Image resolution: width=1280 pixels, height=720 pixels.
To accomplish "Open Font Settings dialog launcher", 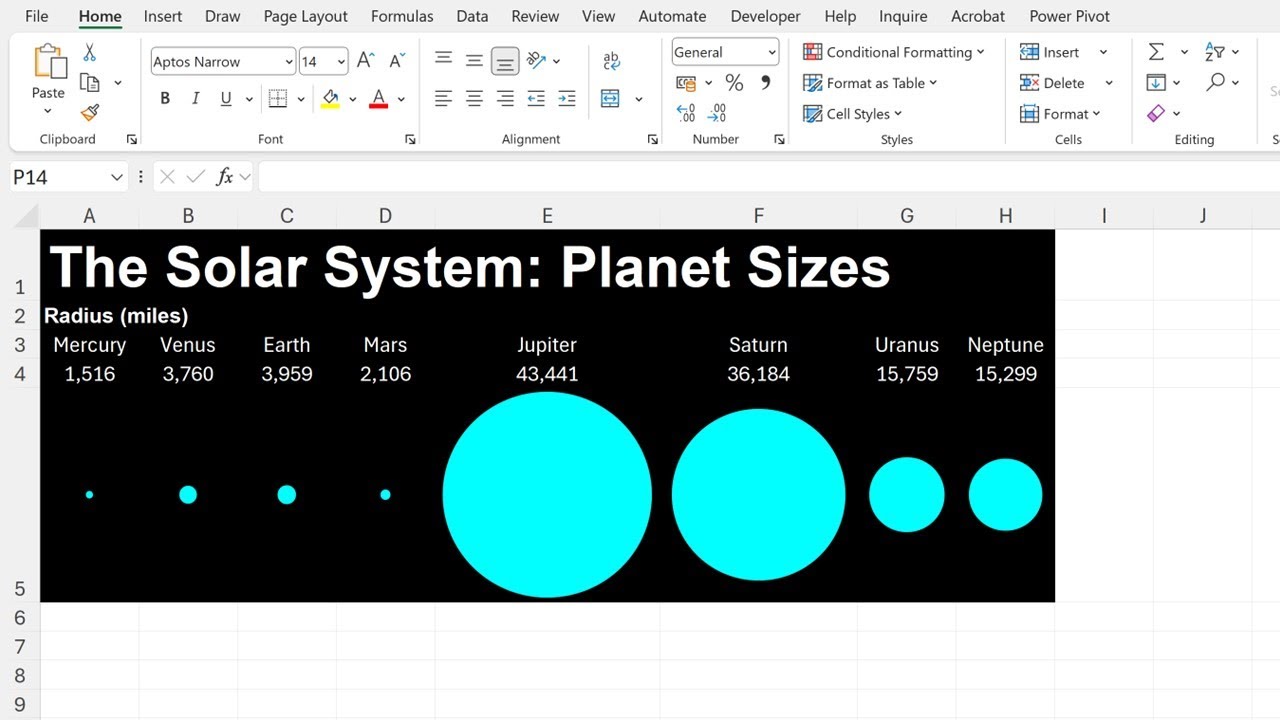I will coord(410,139).
